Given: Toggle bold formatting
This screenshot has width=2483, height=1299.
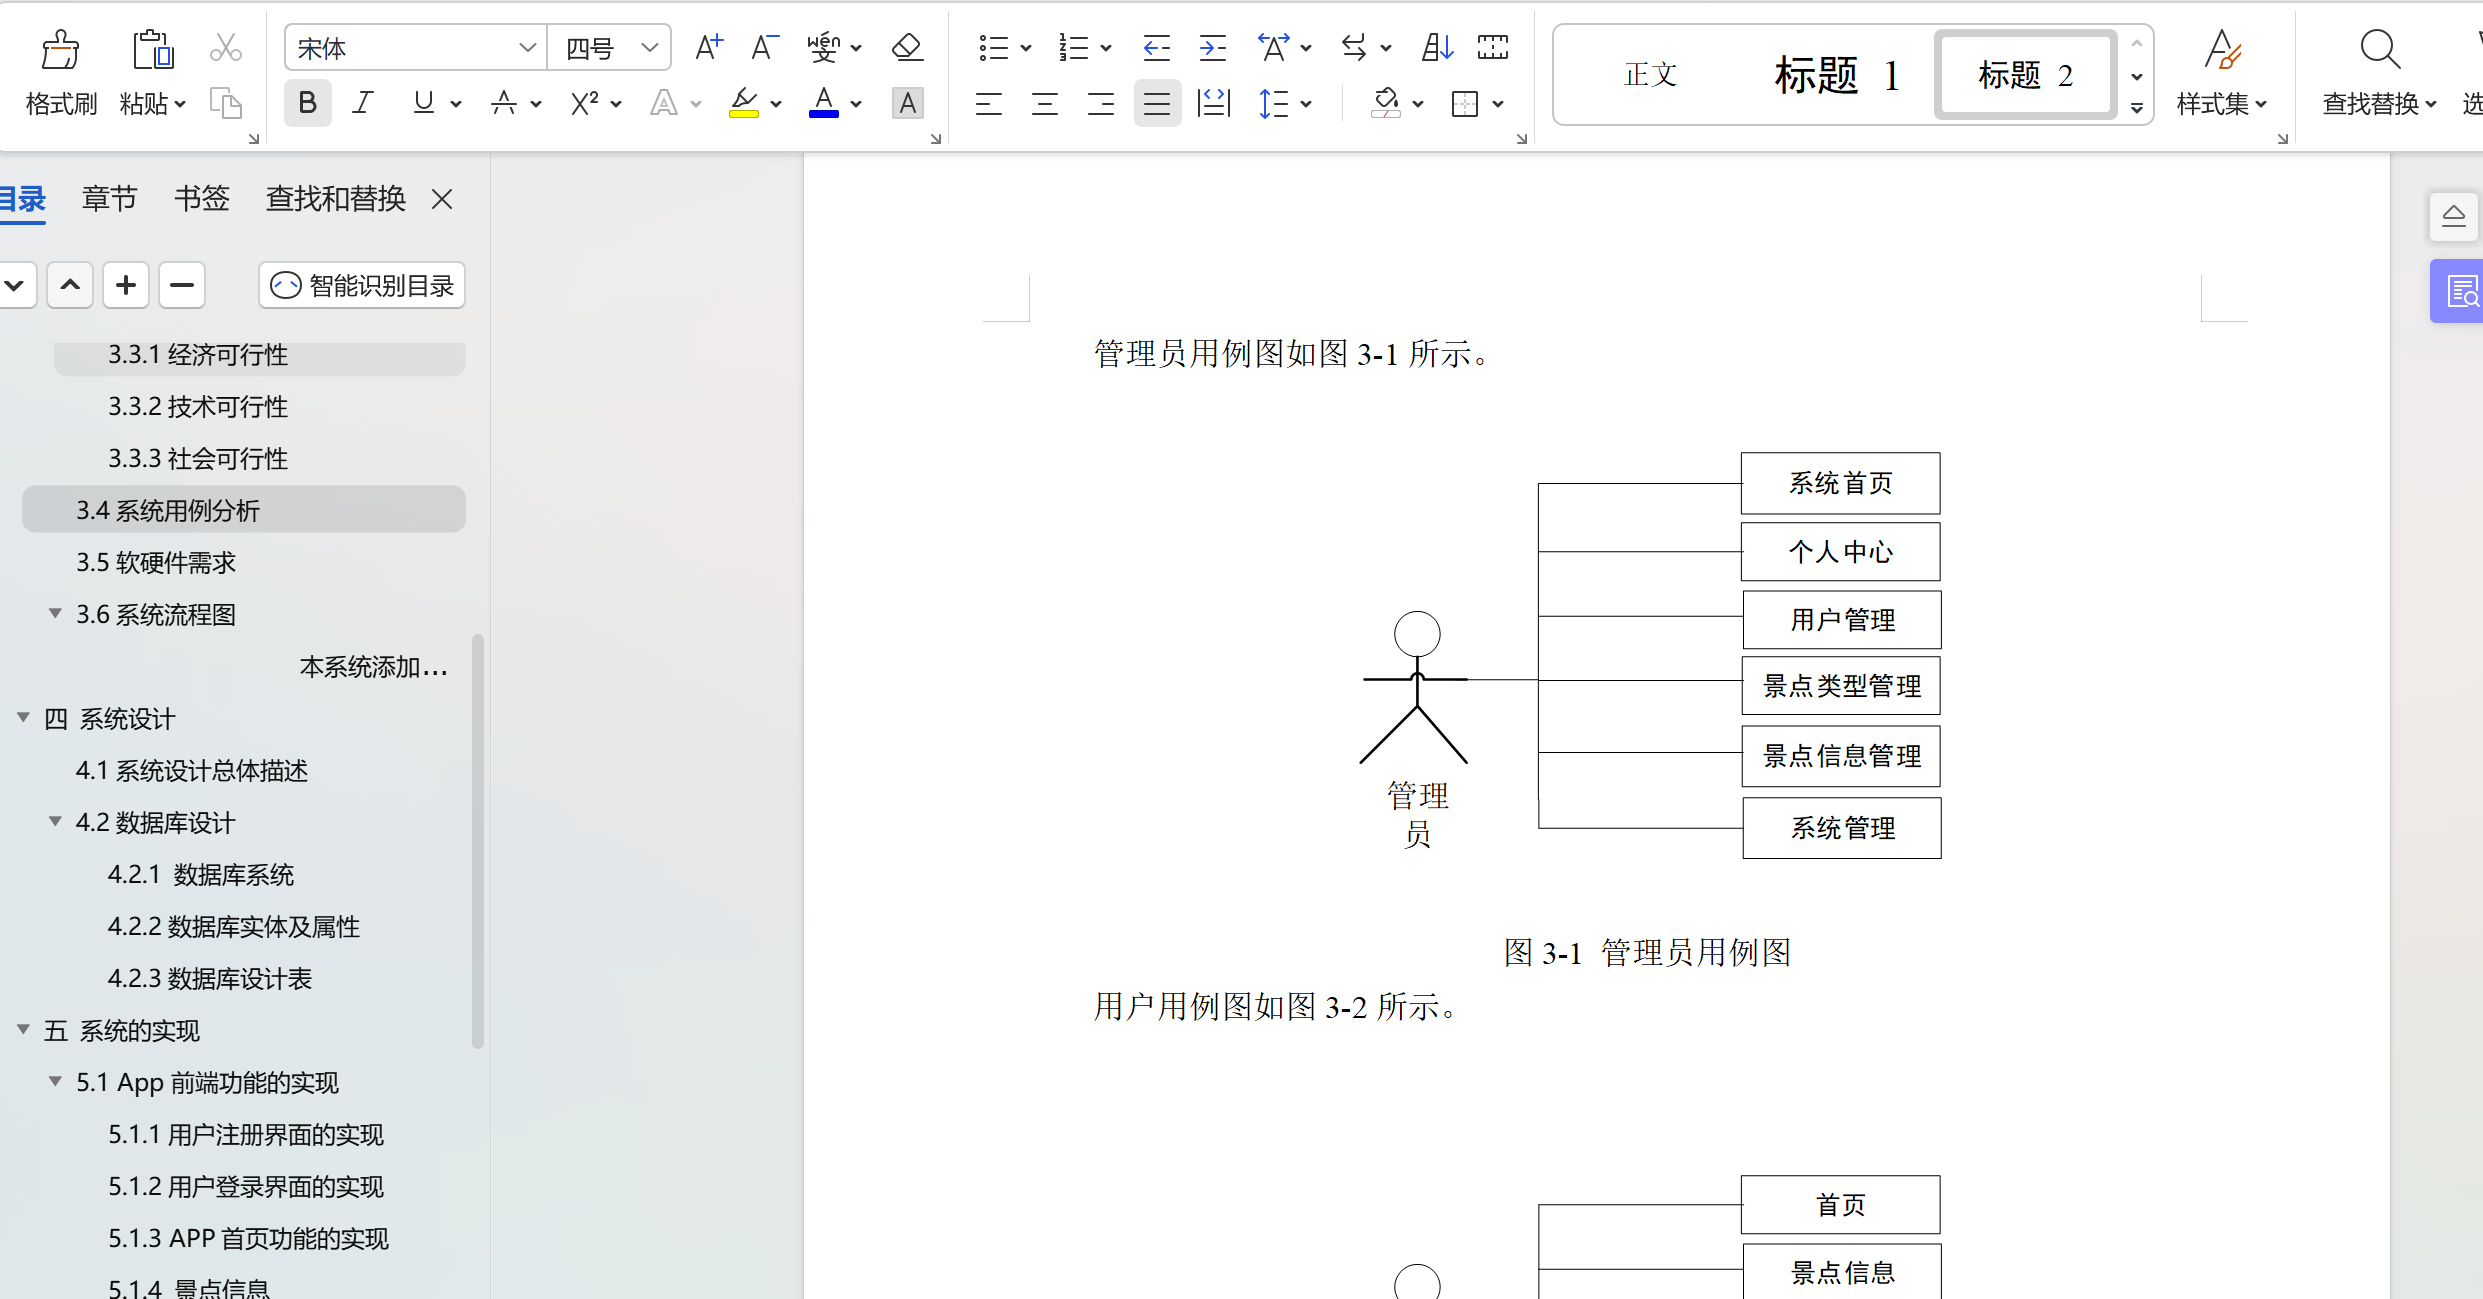Looking at the screenshot, I should (307, 102).
